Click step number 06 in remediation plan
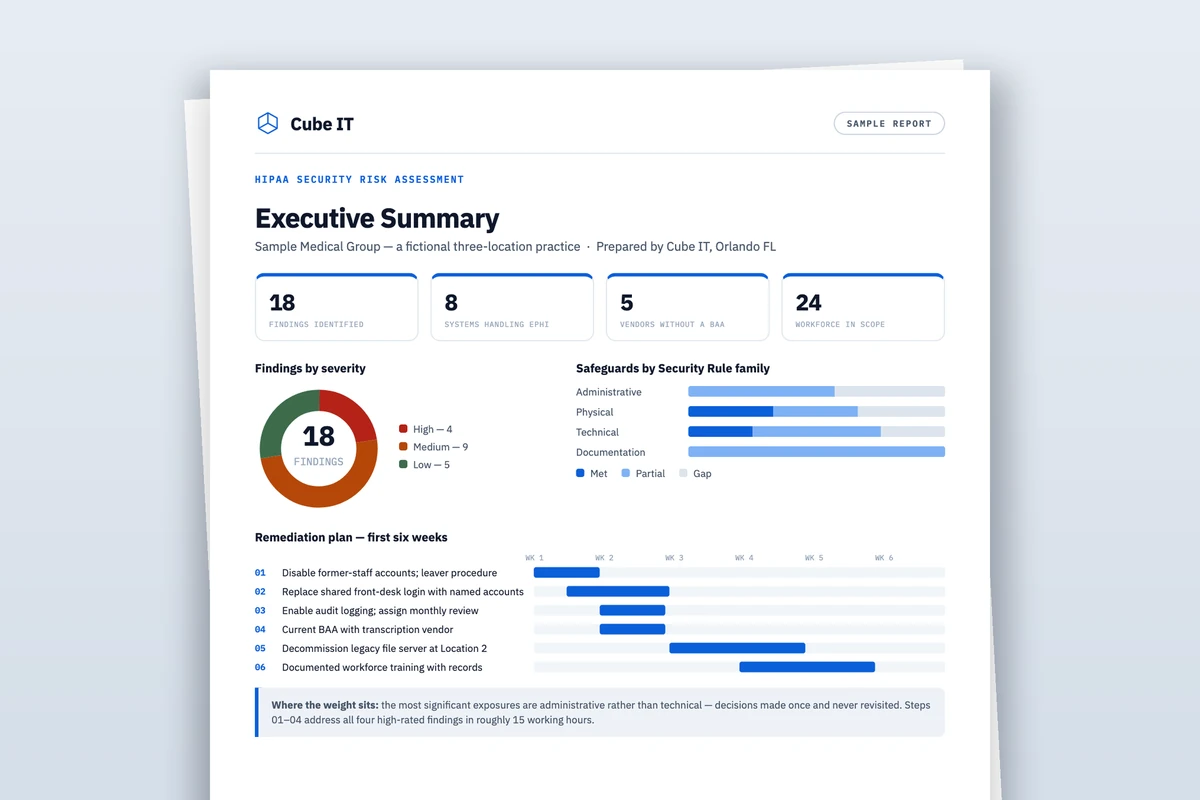Image resolution: width=1200 pixels, height=800 pixels. point(260,667)
